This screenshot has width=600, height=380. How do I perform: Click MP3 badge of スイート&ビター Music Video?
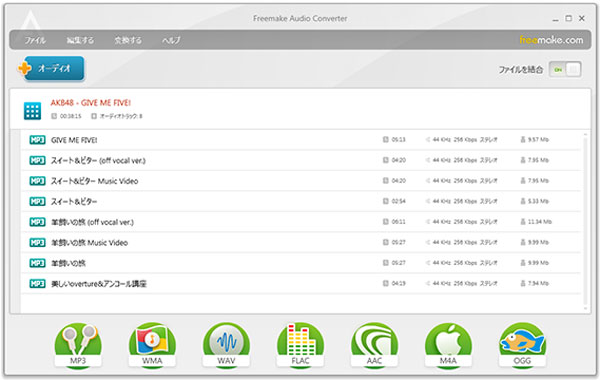(x=38, y=181)
